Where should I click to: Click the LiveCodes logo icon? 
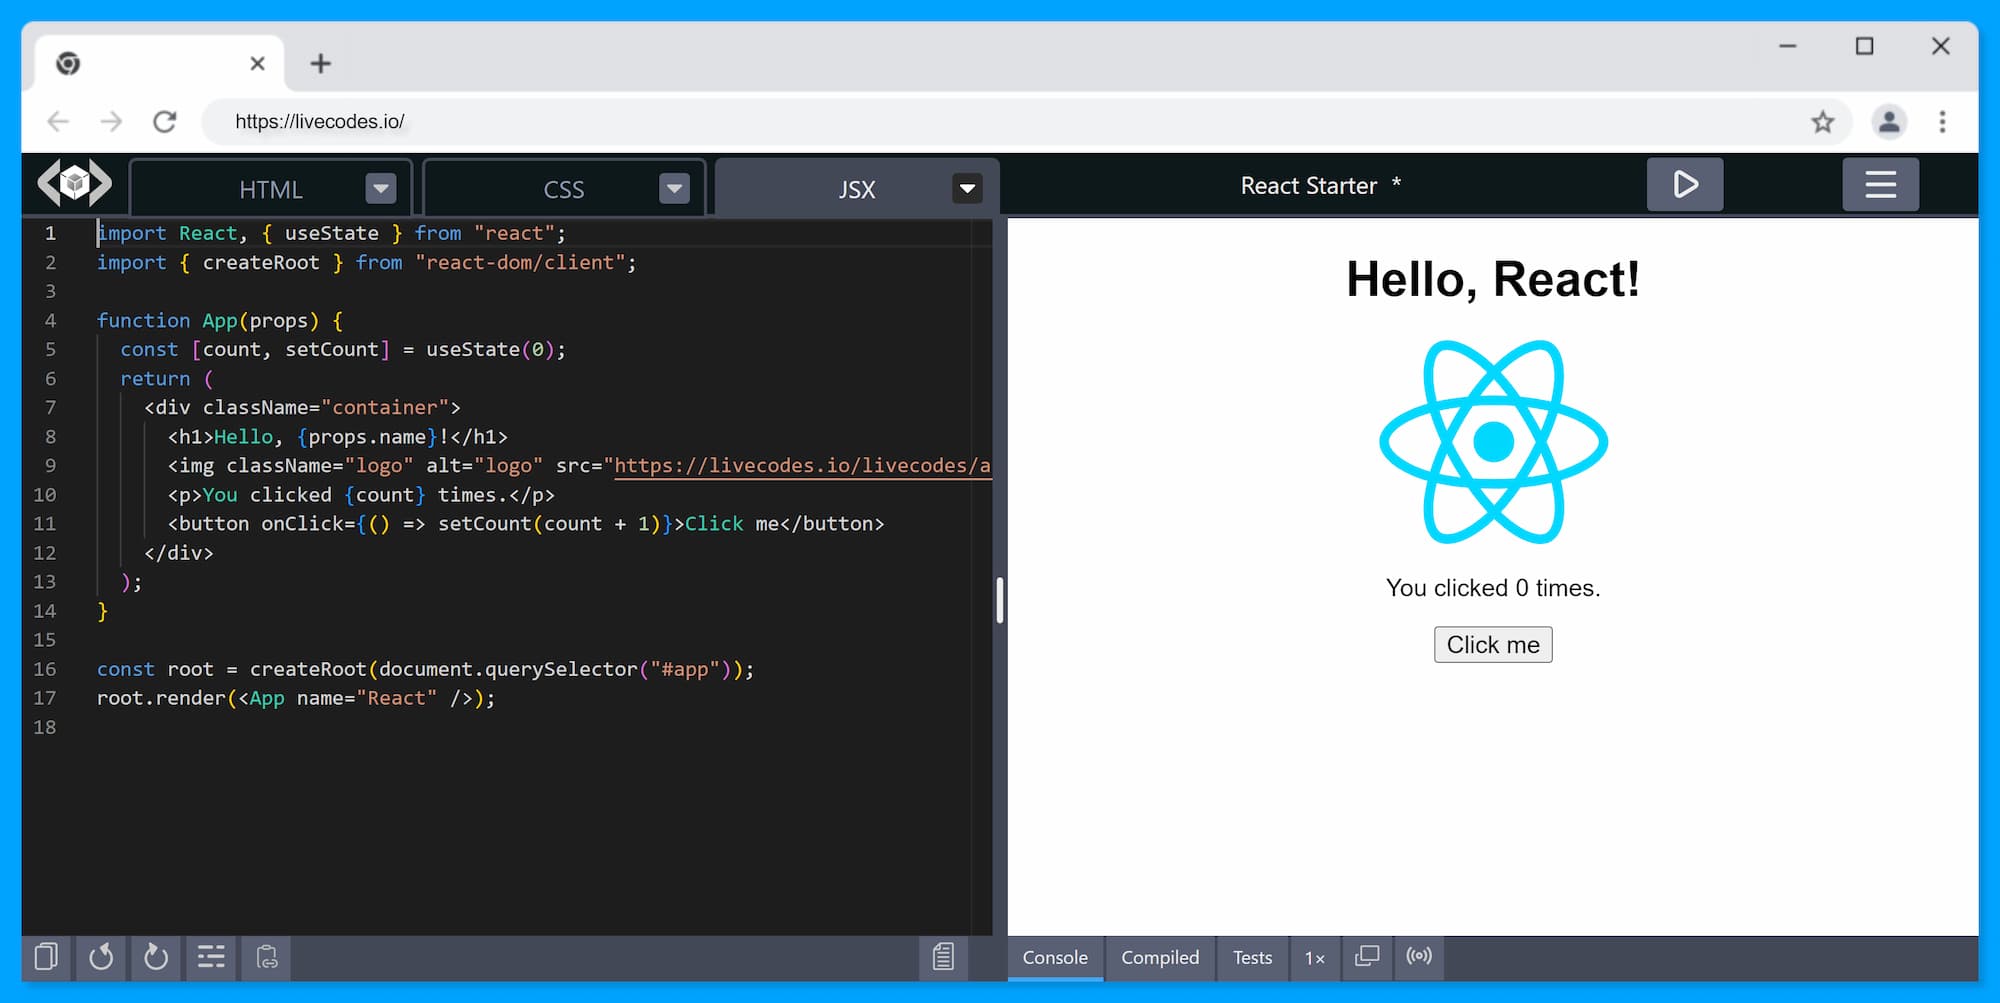click(75, 183)
